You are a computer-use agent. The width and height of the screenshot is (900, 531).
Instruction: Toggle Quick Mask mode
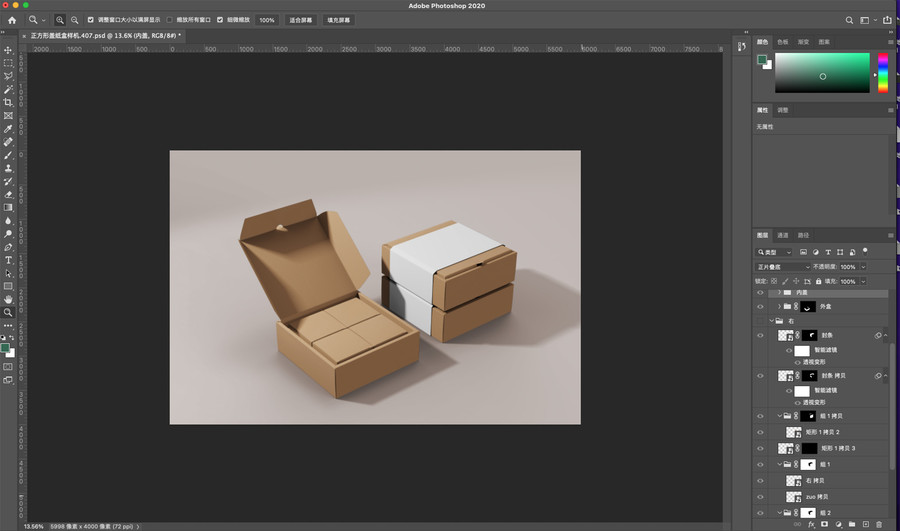tap(8, 367)
